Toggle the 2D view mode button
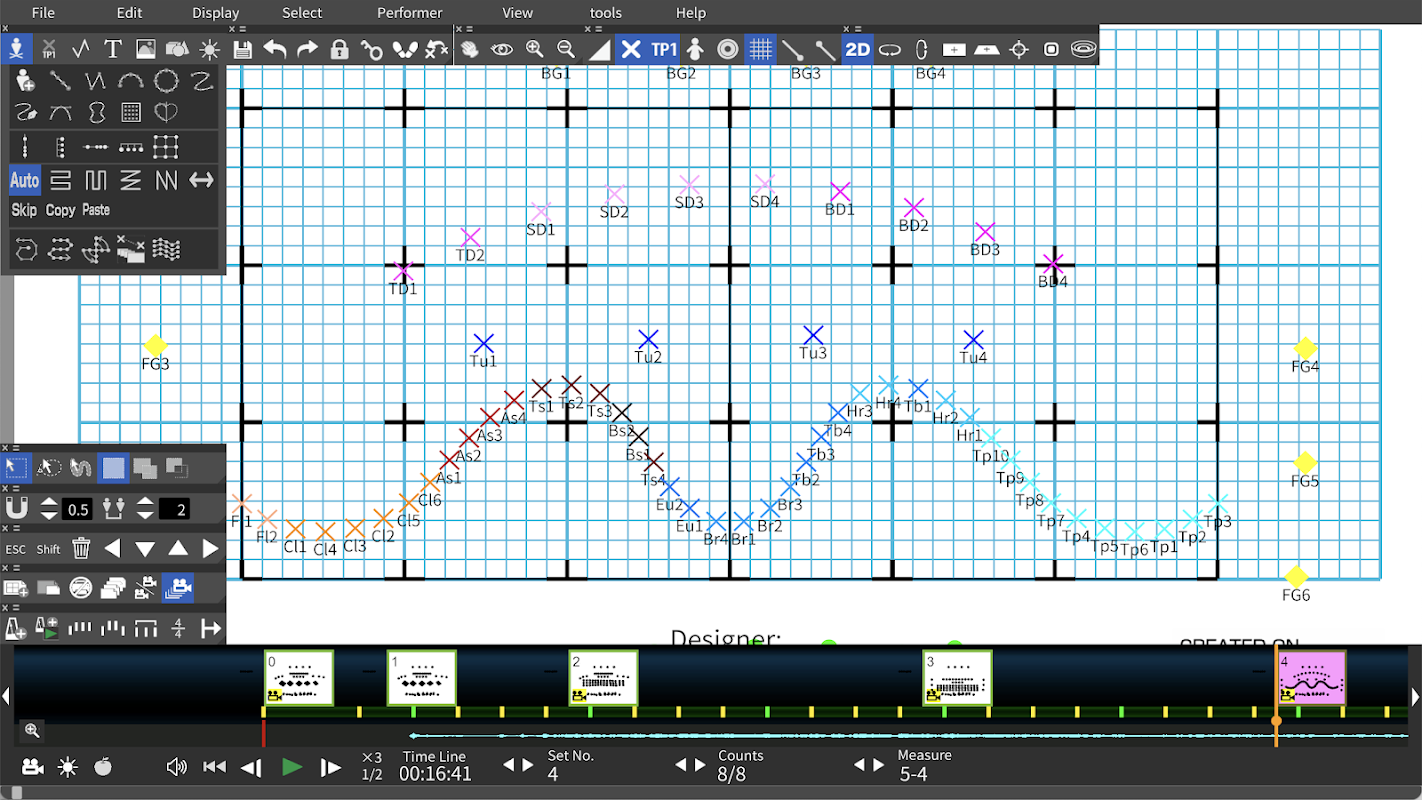Image resolution: width=1422 pixels, height=800 pixels. [x=857, y=49]
